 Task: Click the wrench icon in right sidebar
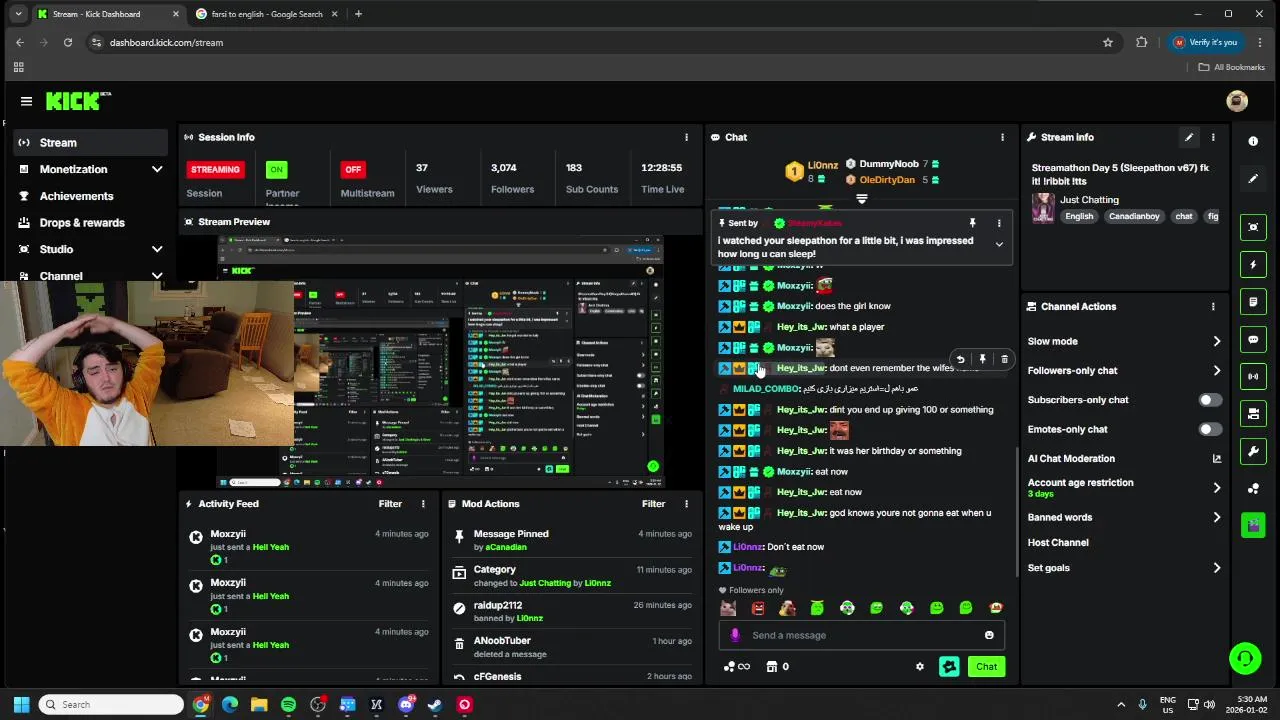pyautogui.click(x=1253, y=451)
